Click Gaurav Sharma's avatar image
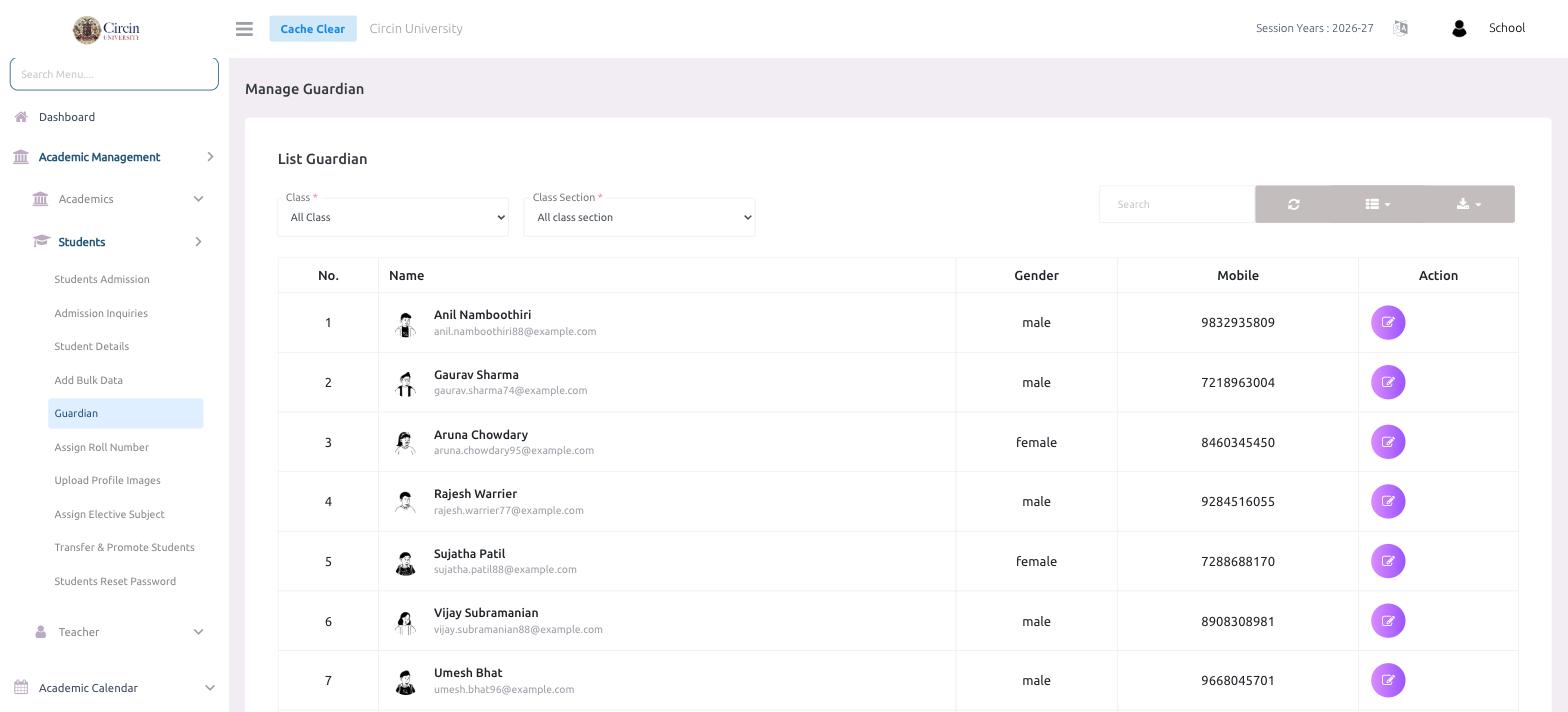The image size is (1568, 712). click(405, 383)
